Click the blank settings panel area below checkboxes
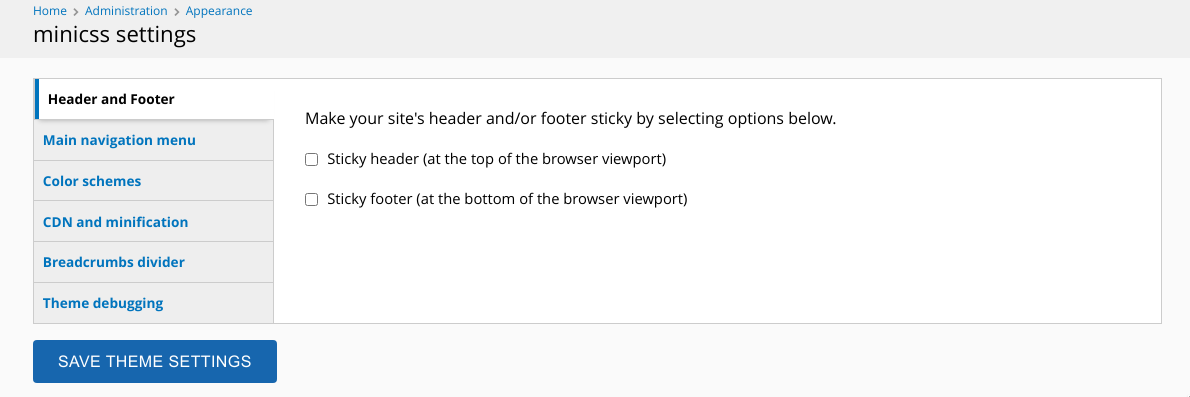Image resolution: width=1190 pixels, height=397 pixels. (717, 266)
